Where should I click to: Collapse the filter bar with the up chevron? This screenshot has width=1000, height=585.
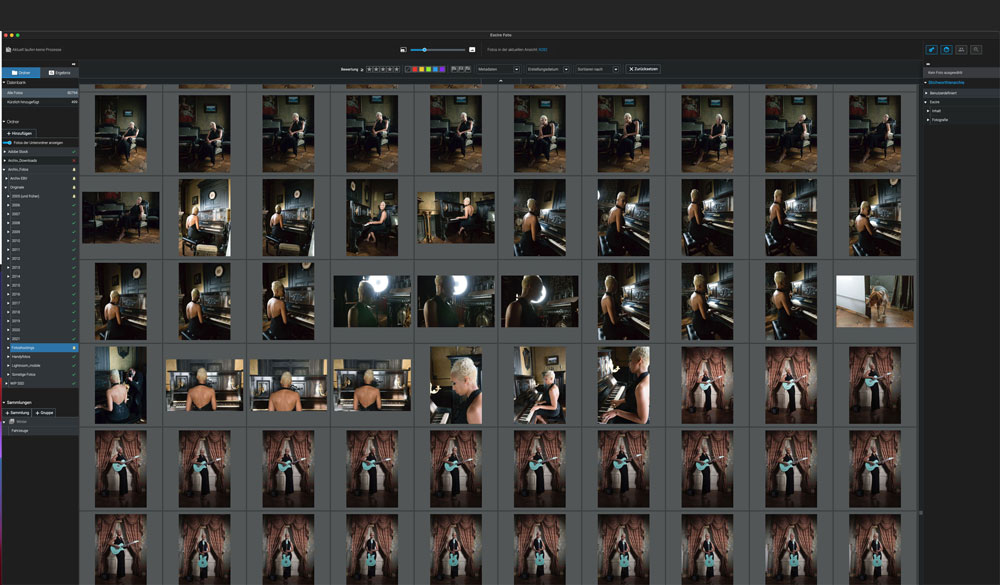tap(499, 81)
